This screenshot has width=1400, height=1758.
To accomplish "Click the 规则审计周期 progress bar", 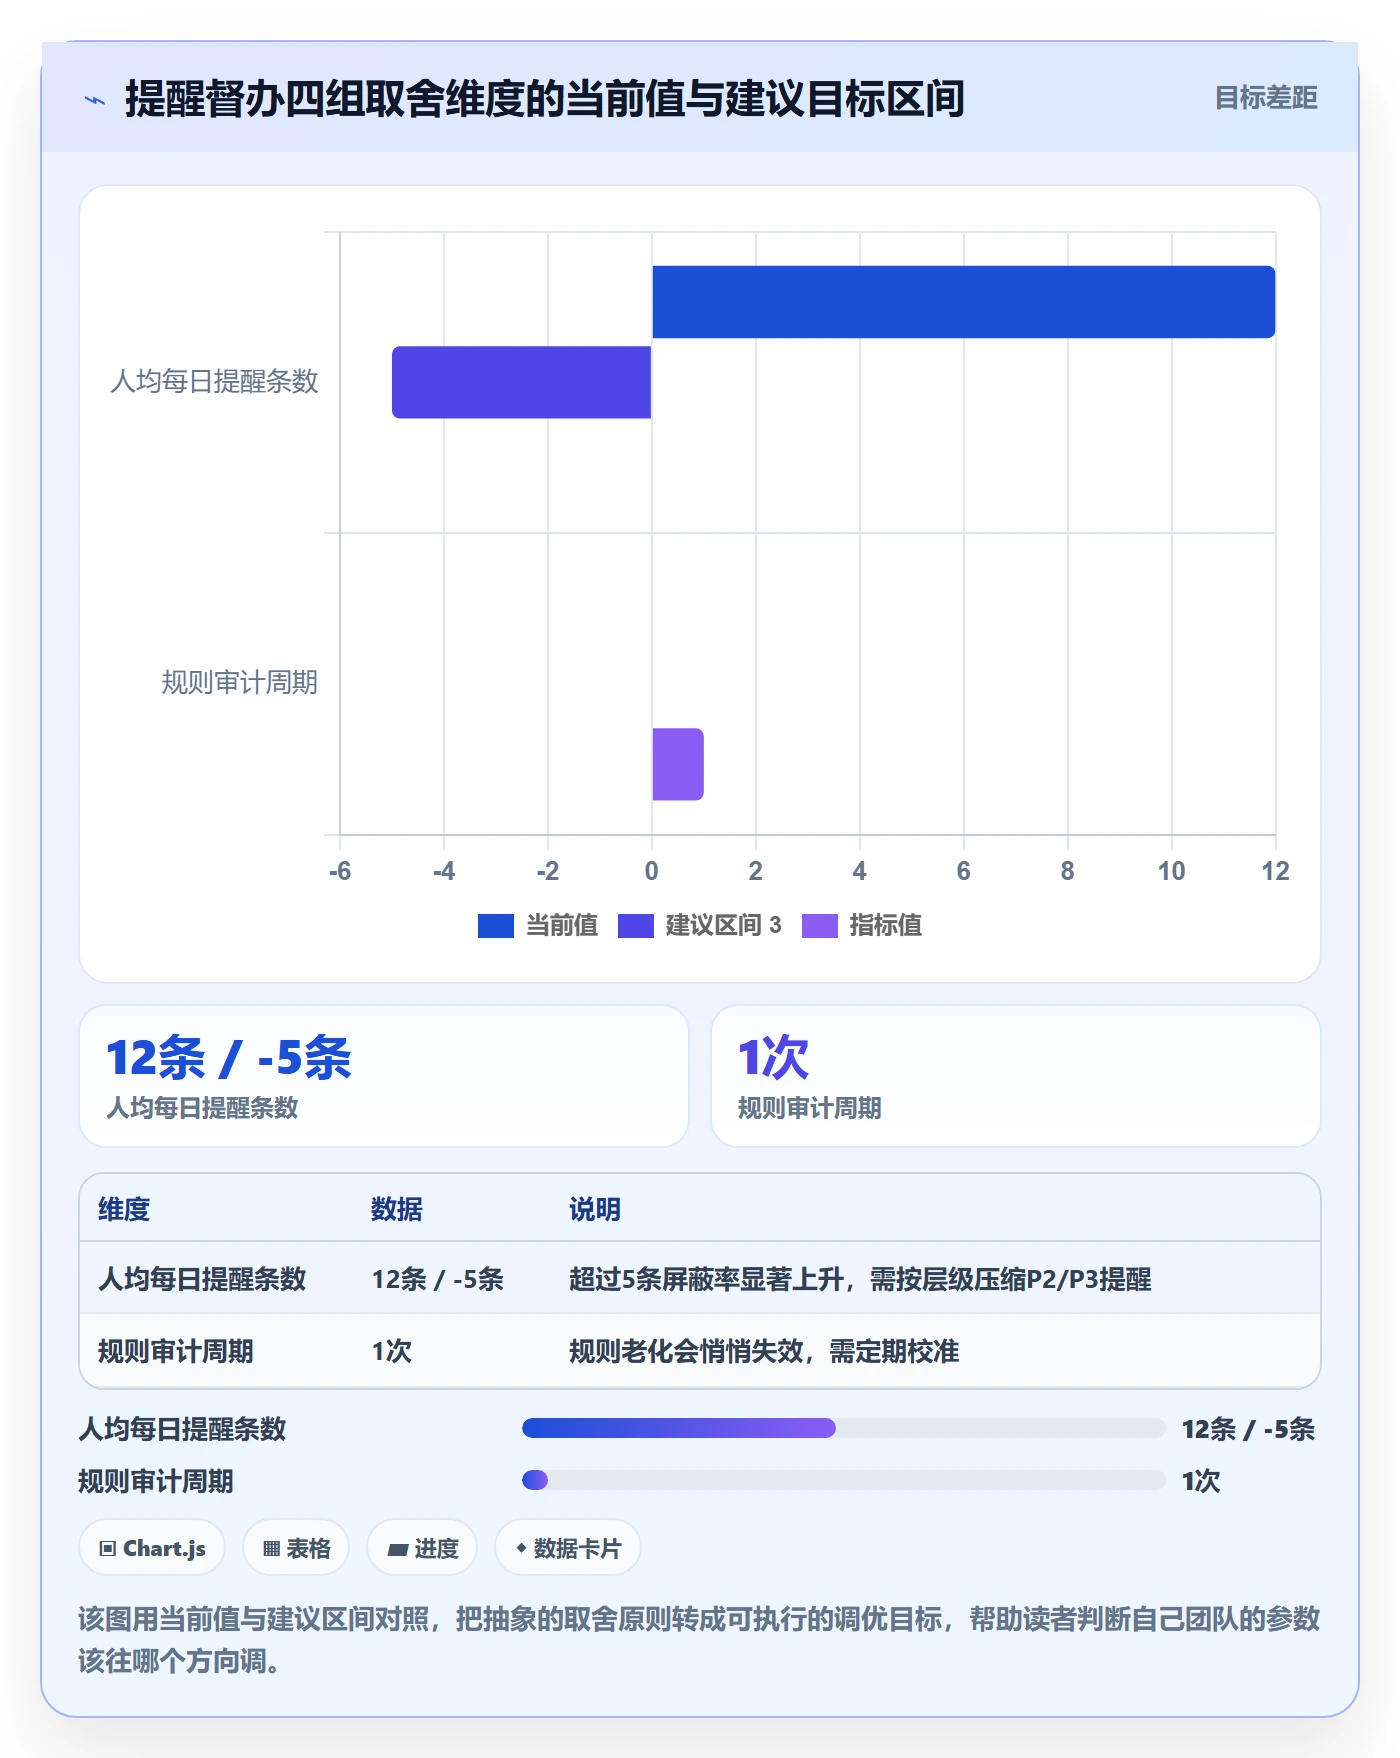I will coord(844,1480).
